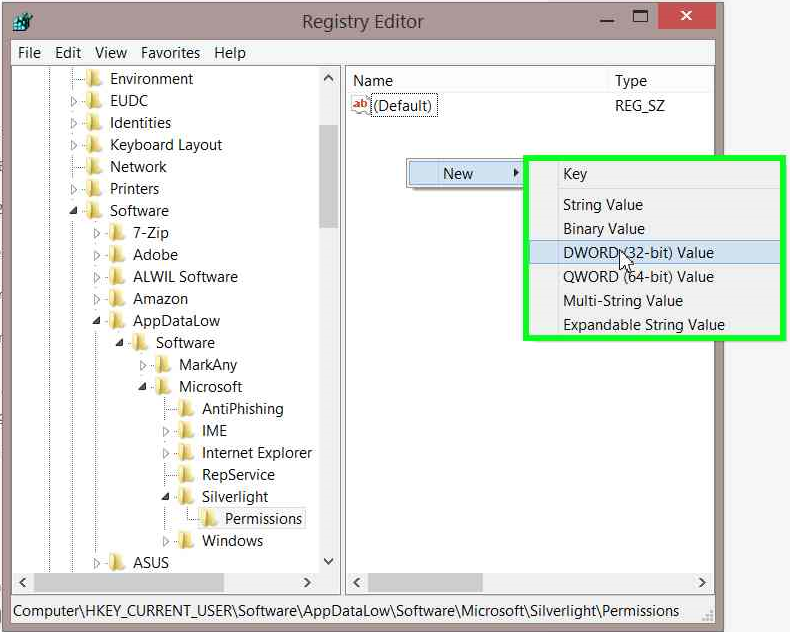Click the Printers folder icon
The image size is (790, 632).
[94, 188]
